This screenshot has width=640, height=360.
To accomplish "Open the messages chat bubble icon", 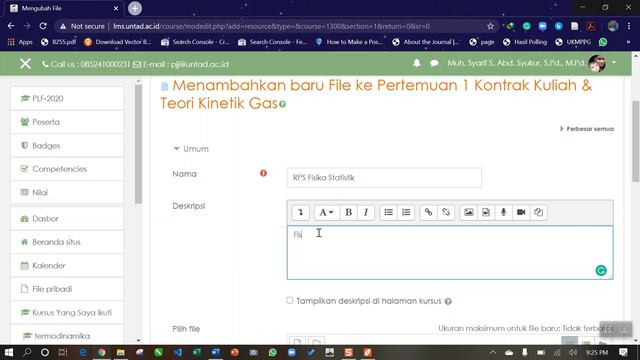I will click(x=434, y=63).
